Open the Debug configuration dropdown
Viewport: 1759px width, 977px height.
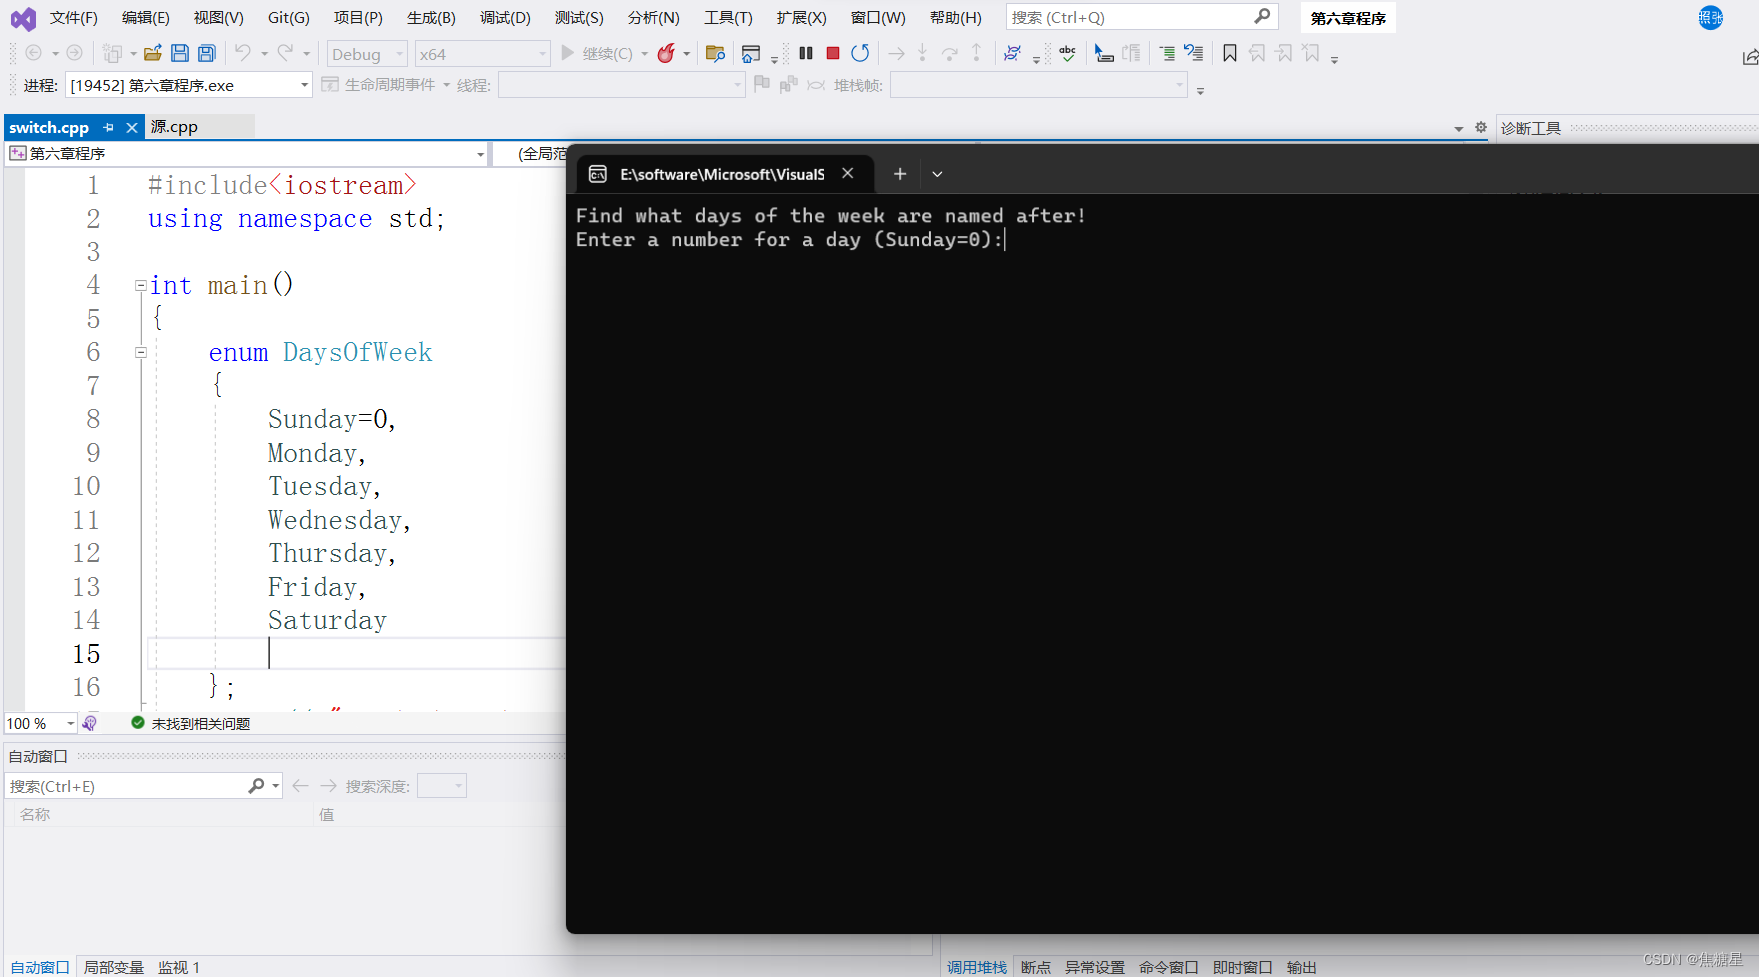pos(398,53)
